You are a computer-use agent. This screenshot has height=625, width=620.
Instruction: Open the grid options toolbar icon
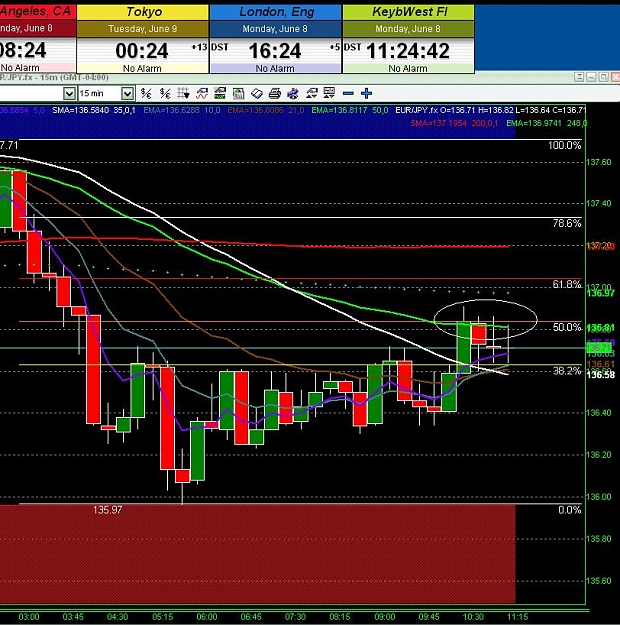coord(183,94)
